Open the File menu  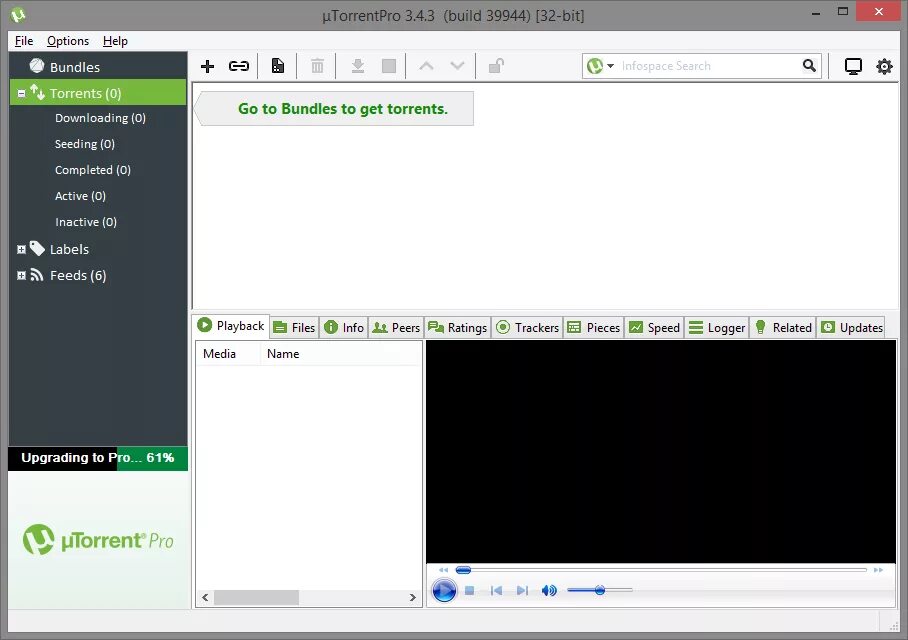(x=24, y=41)
